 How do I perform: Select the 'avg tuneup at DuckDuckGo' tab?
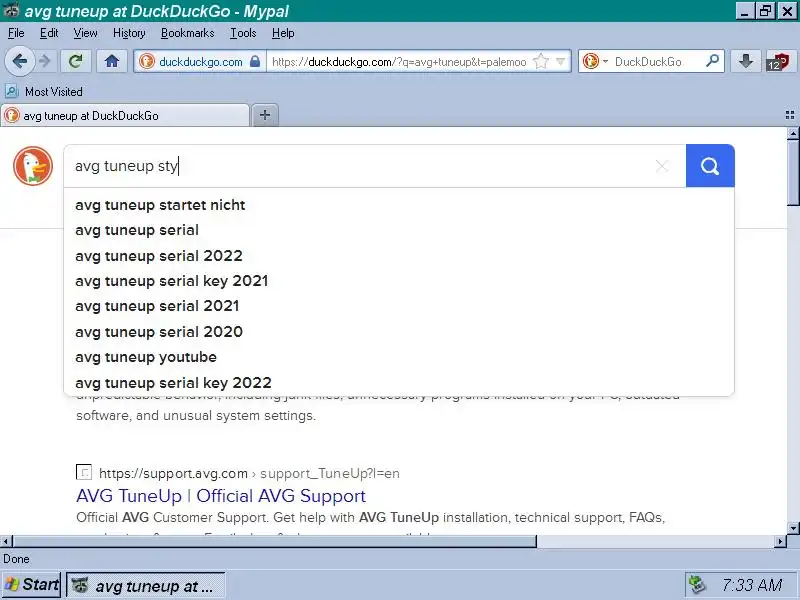tap(125, 116)
